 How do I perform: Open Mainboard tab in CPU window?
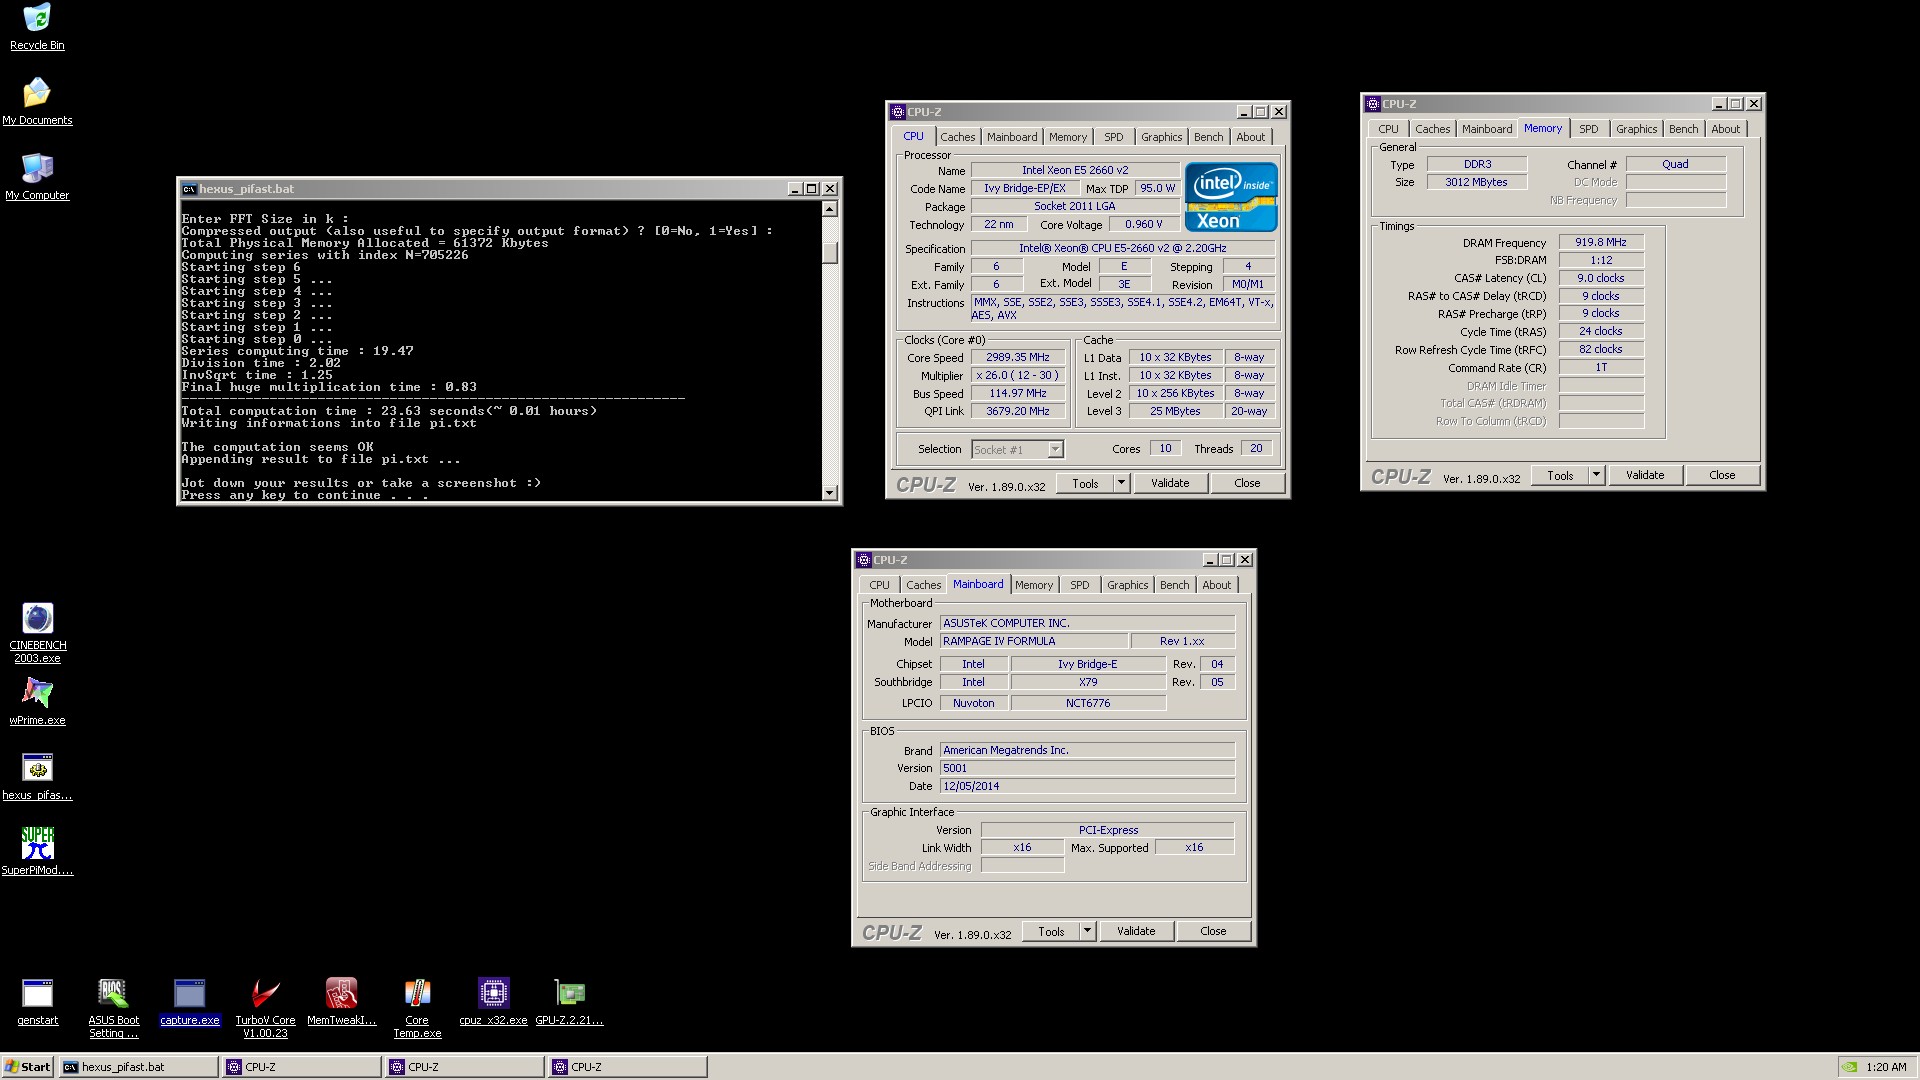pyautogui.click(x=1012, y=137)
